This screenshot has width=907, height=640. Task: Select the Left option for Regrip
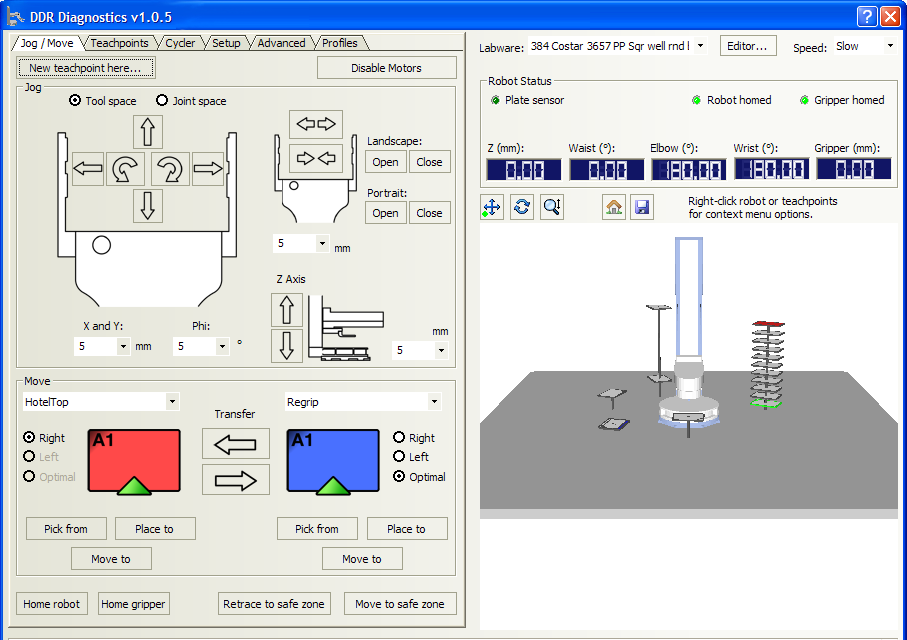400,457
